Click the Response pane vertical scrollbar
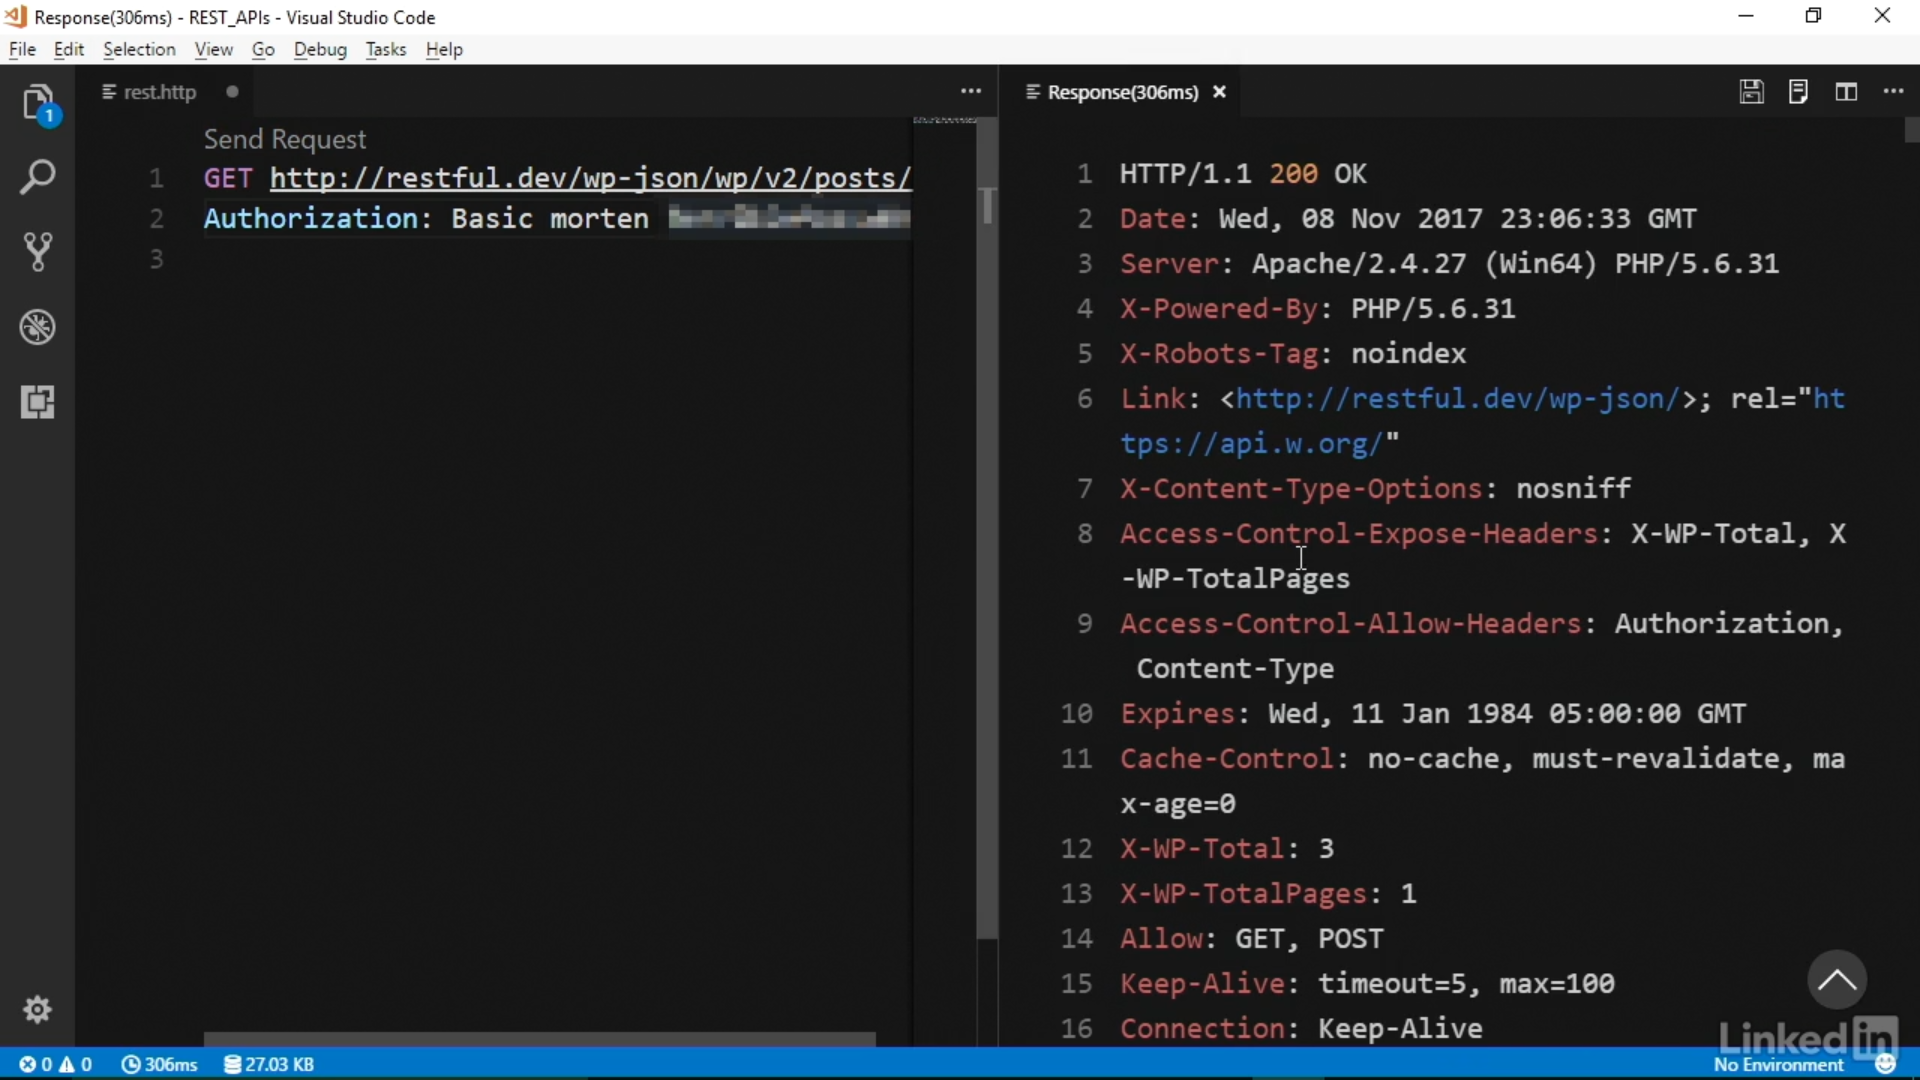This screenshot has width=1920, height=1080. click(x=1911, y=130)
